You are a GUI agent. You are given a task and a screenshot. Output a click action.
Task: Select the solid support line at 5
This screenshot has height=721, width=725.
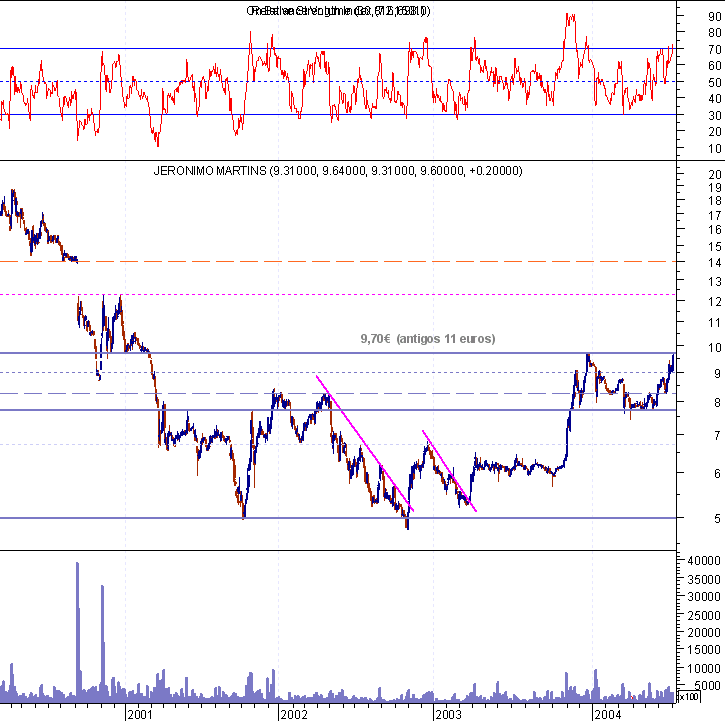click(338, 518)
